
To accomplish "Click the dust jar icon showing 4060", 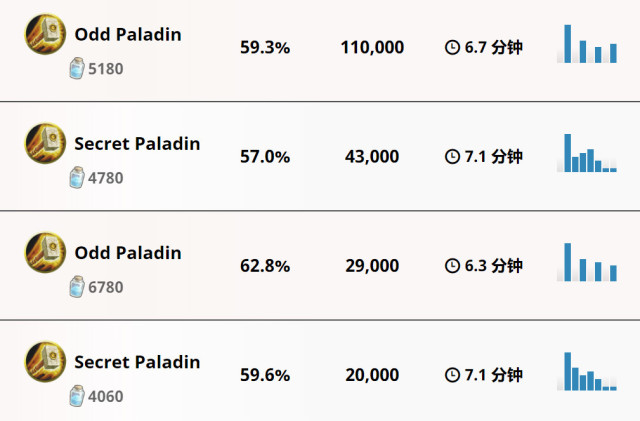I will (77, 396).
